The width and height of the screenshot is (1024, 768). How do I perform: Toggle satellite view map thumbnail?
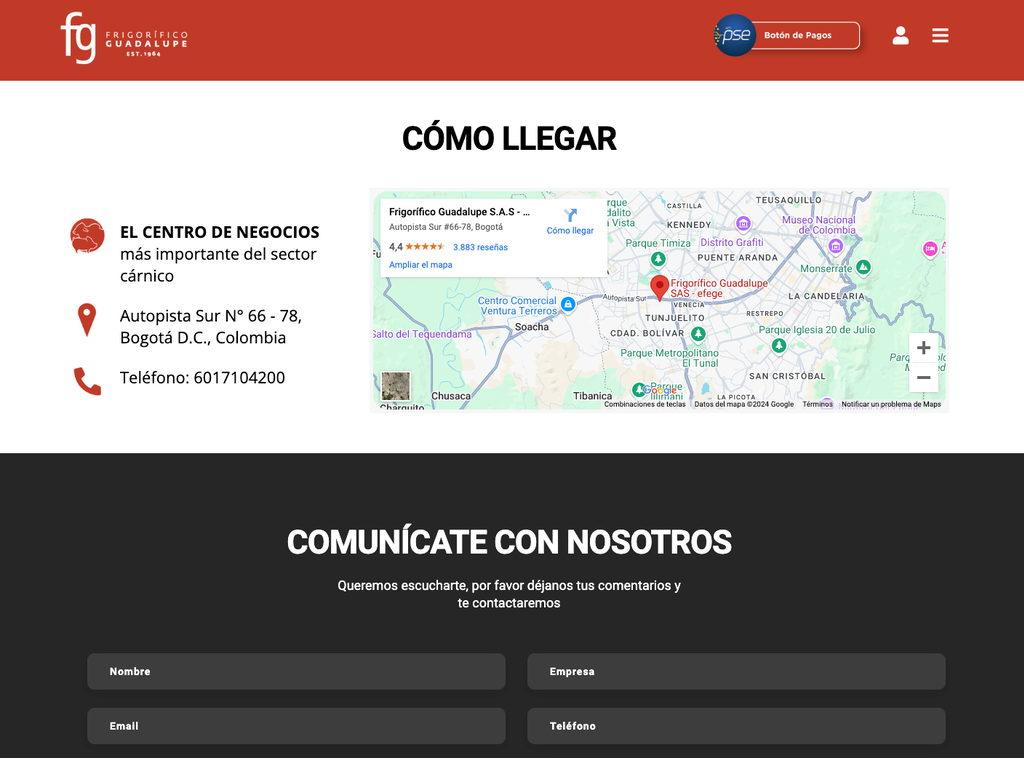[x=396, y=386]
